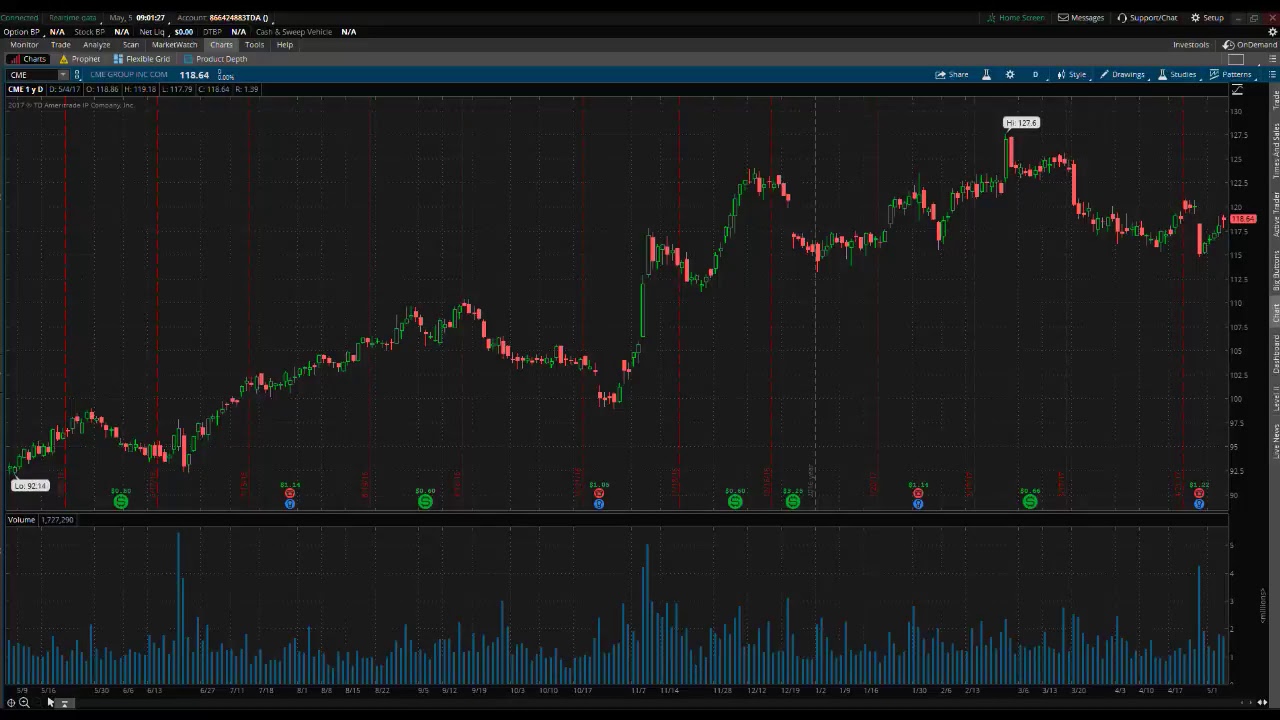Select the Charts sub-tab with bar icon
1280x720 pixels.
pos(28,59)
